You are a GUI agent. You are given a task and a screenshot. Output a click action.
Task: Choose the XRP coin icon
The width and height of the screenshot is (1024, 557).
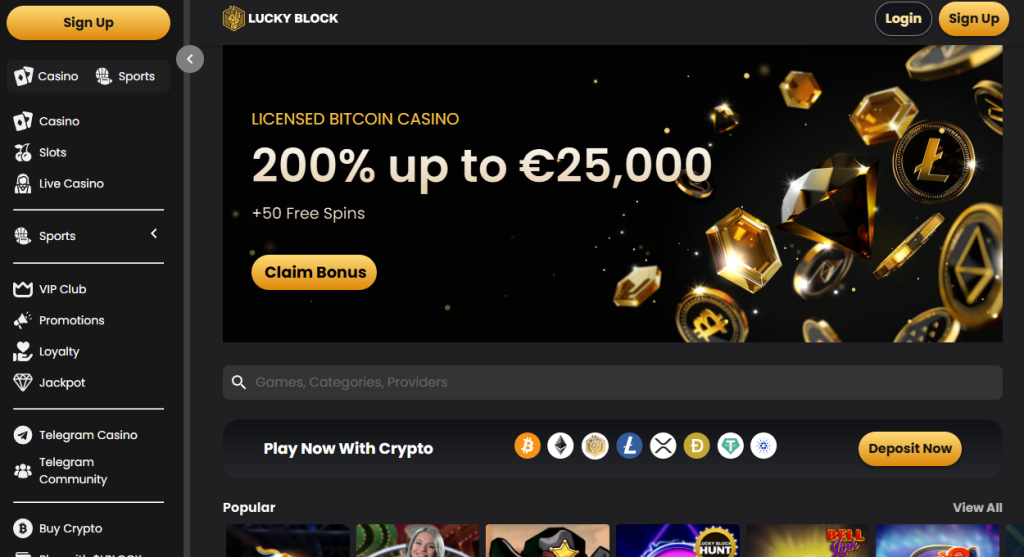663,447
